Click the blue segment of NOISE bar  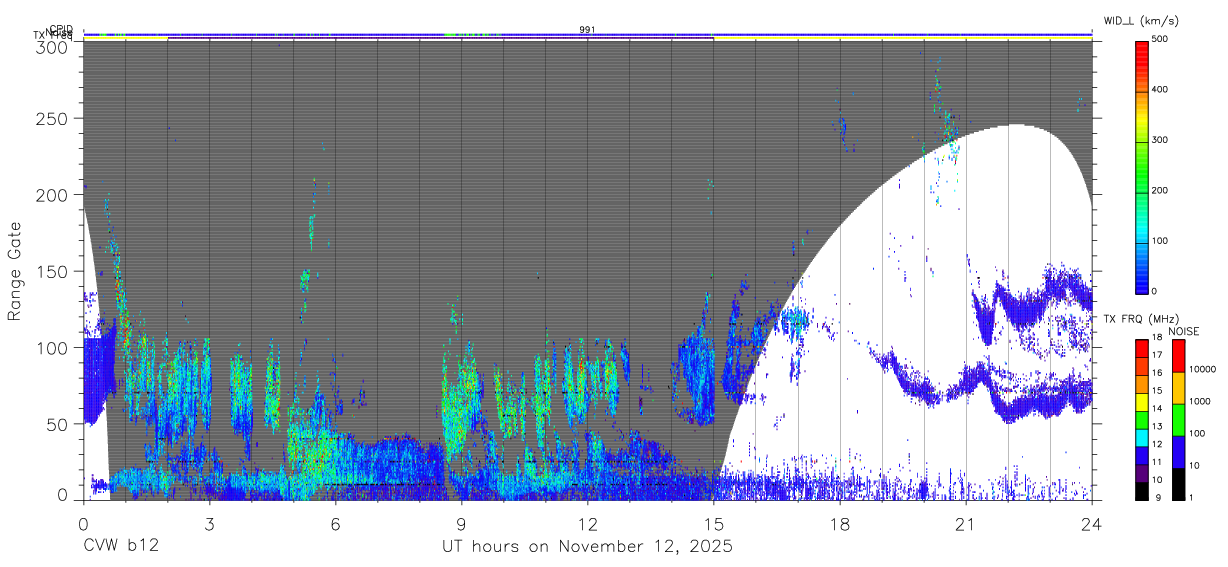[1178, 452]
